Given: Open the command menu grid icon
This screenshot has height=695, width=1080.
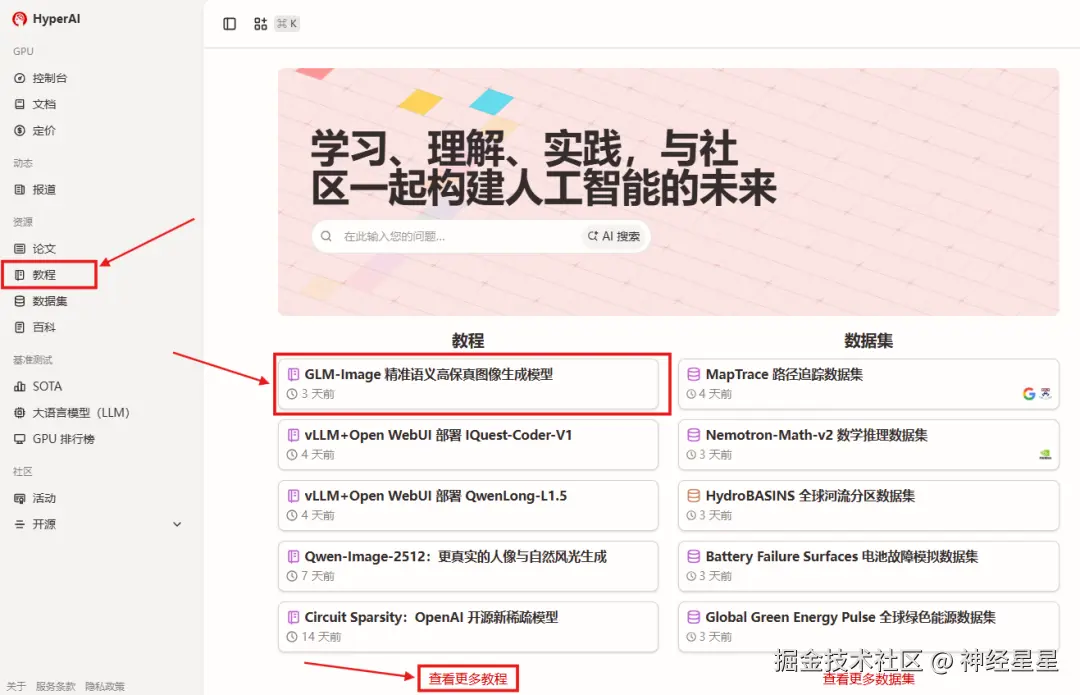Looking at the screenshot, I should click(260, 23).
